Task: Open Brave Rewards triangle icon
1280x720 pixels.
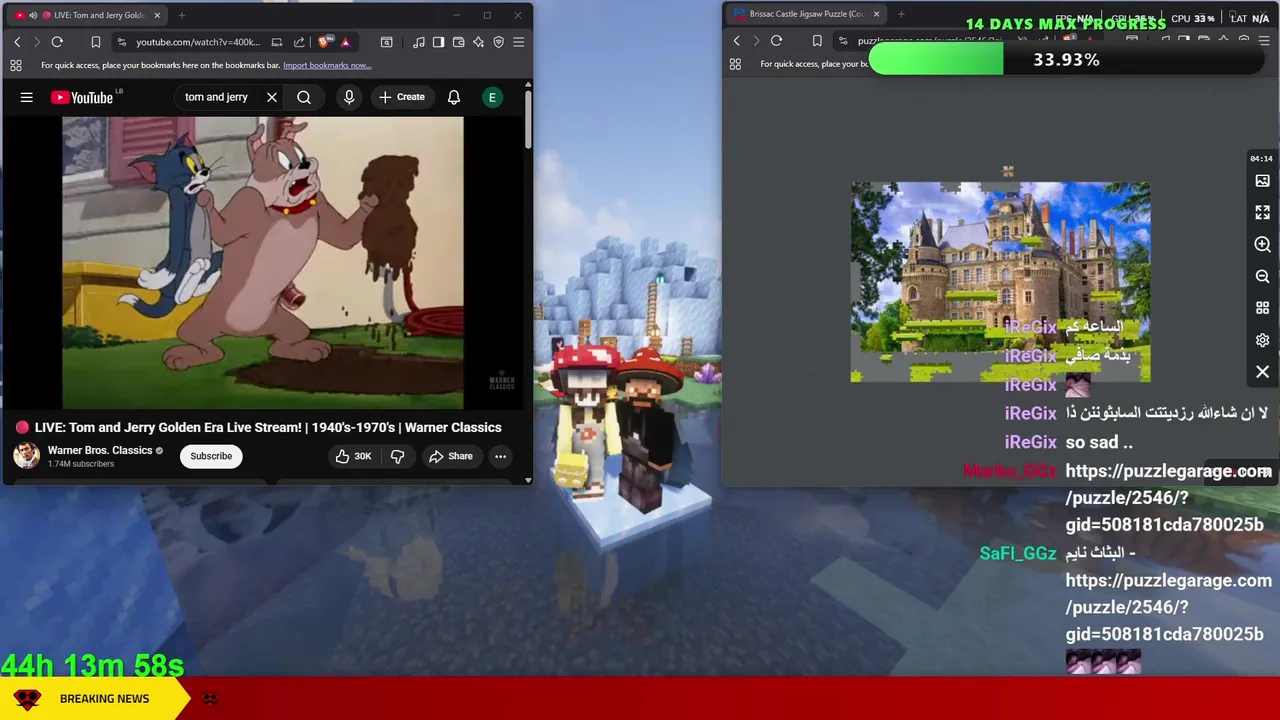Action: point(345,42)
